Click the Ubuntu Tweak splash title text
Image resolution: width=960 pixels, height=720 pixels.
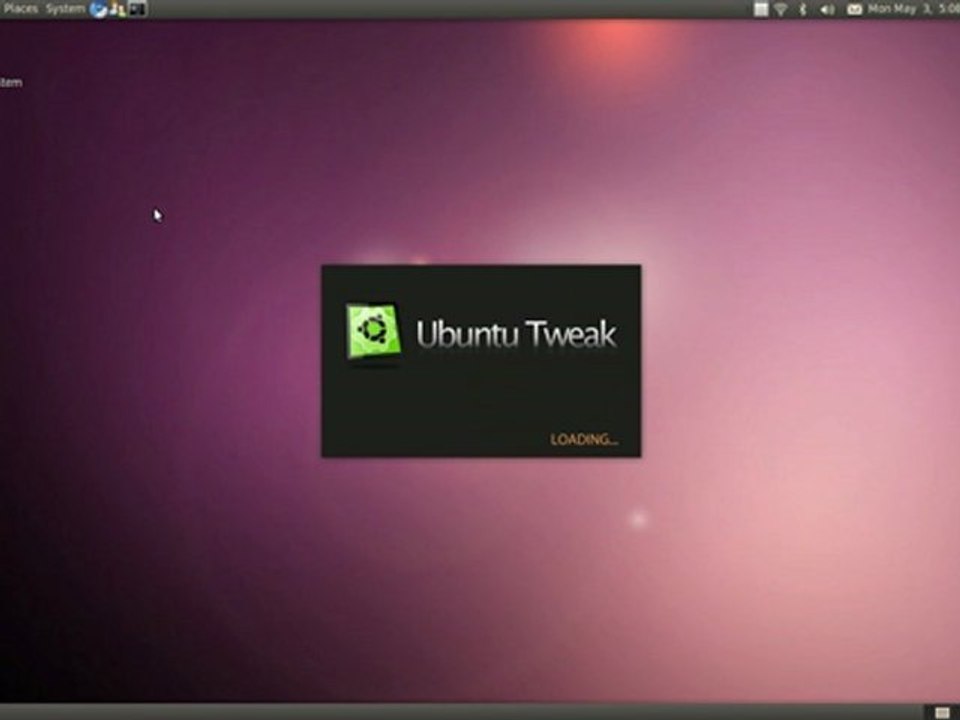point(516,334)
